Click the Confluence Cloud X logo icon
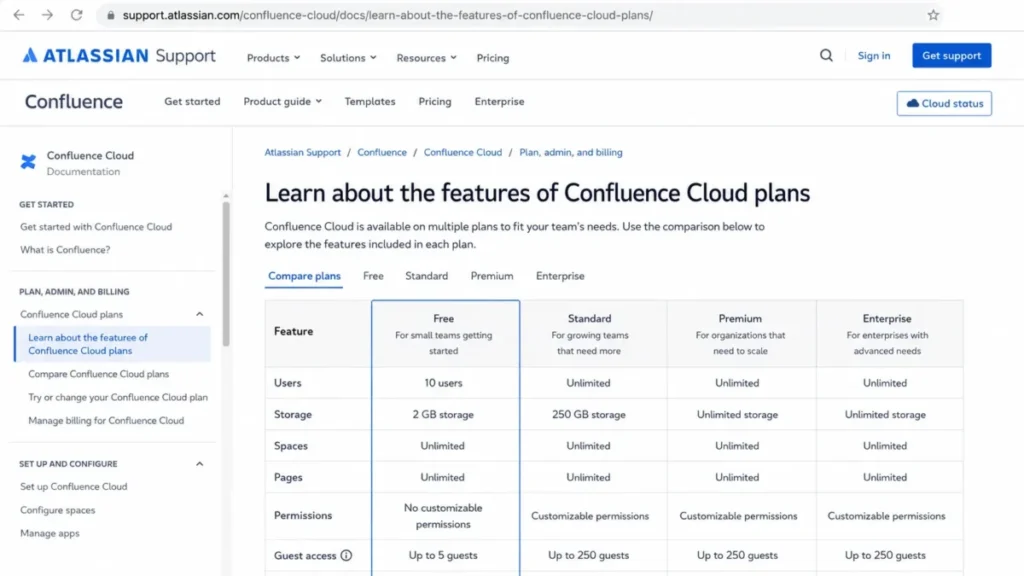 point(28,162)
